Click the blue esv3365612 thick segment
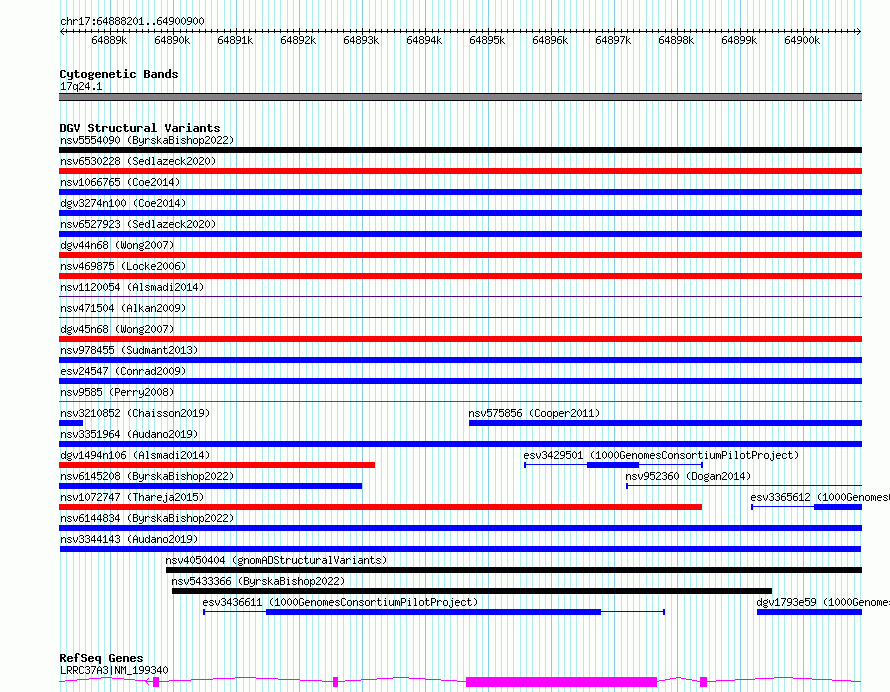Screen dimensions: 890x692 tap(838, 507)
